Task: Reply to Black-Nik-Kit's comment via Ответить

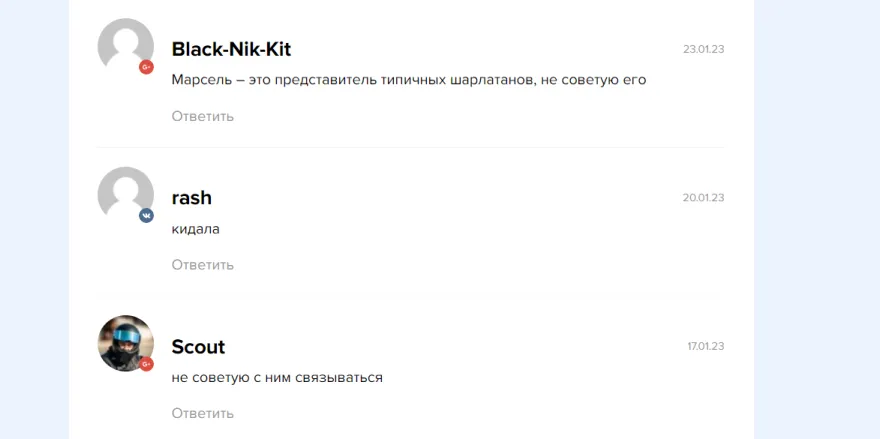Action: pos(203,117)
